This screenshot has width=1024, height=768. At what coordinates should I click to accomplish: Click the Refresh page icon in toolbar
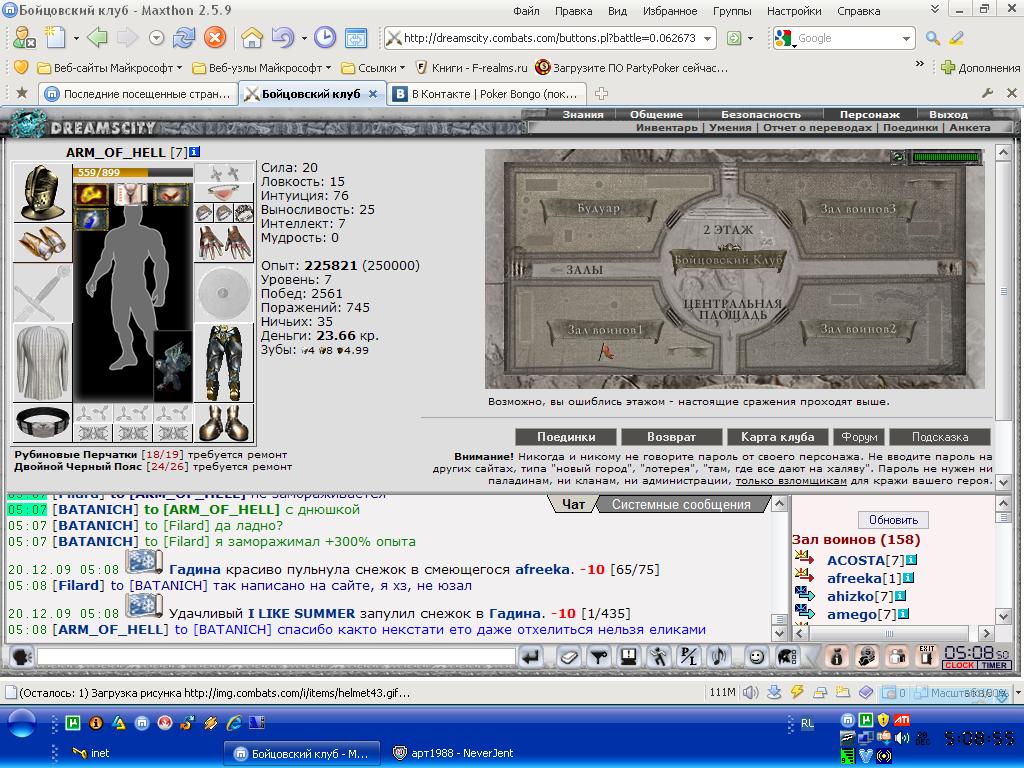tap(184, 37)
